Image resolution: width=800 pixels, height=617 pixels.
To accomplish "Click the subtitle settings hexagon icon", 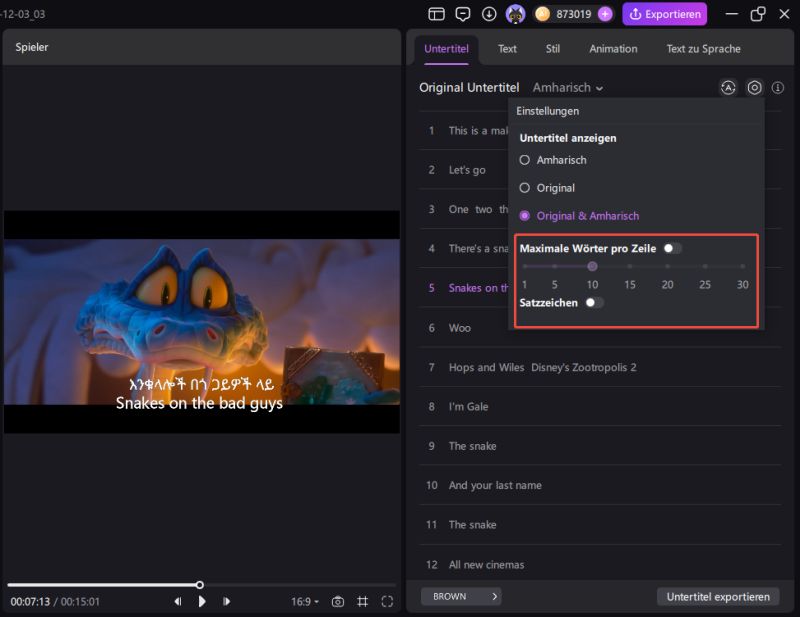I will (754, 88).
